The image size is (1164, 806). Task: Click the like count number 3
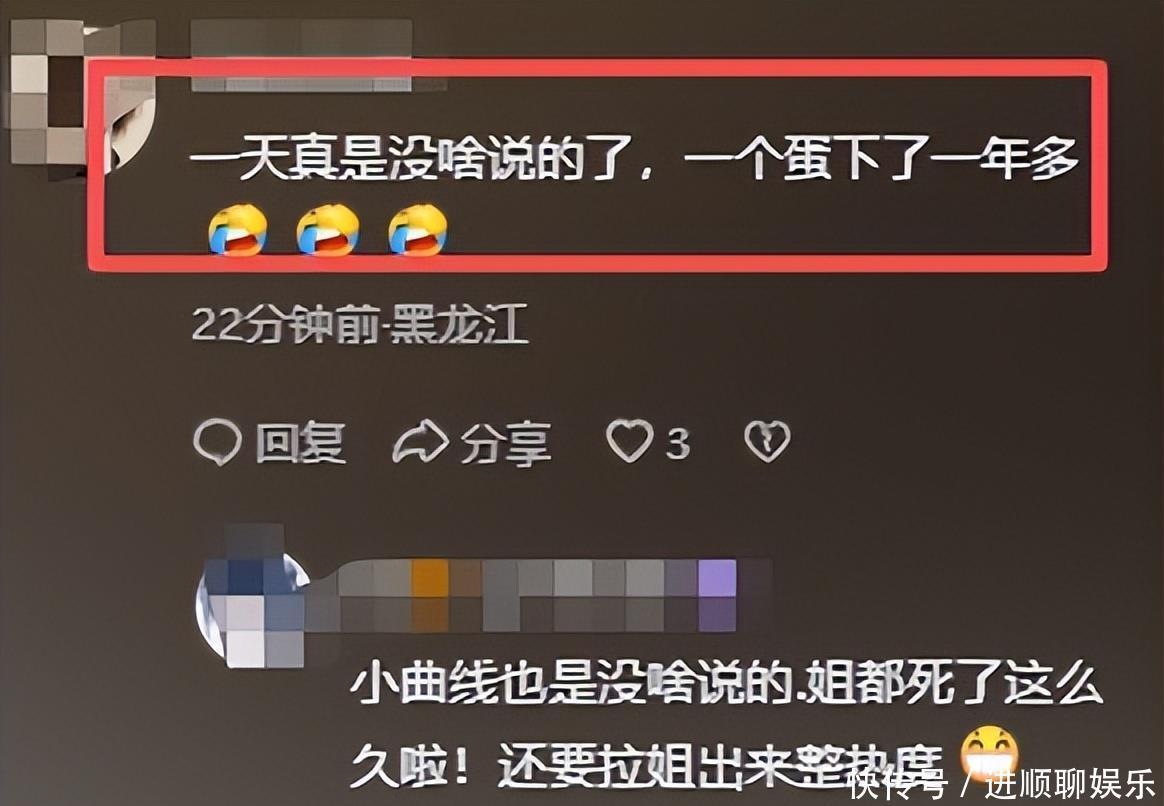[x=677, y=444]
